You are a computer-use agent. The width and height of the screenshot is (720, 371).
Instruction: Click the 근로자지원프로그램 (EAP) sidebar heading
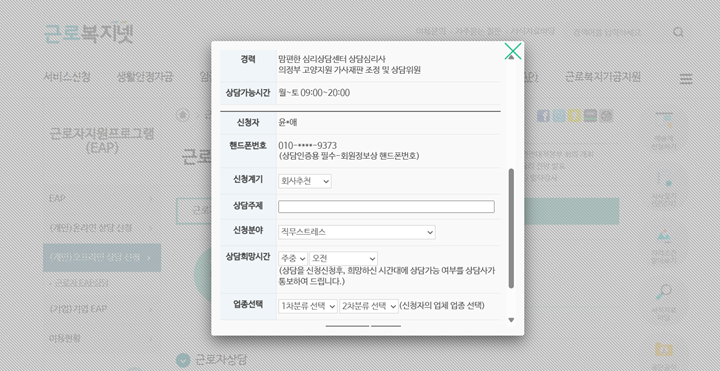pyautogui.click(x=102, y=141)
